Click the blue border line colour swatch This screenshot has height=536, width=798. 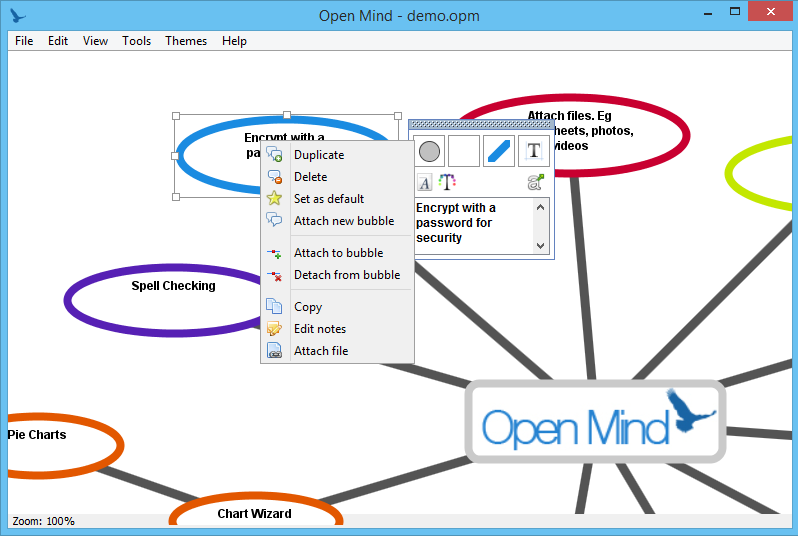pos(499,151)
